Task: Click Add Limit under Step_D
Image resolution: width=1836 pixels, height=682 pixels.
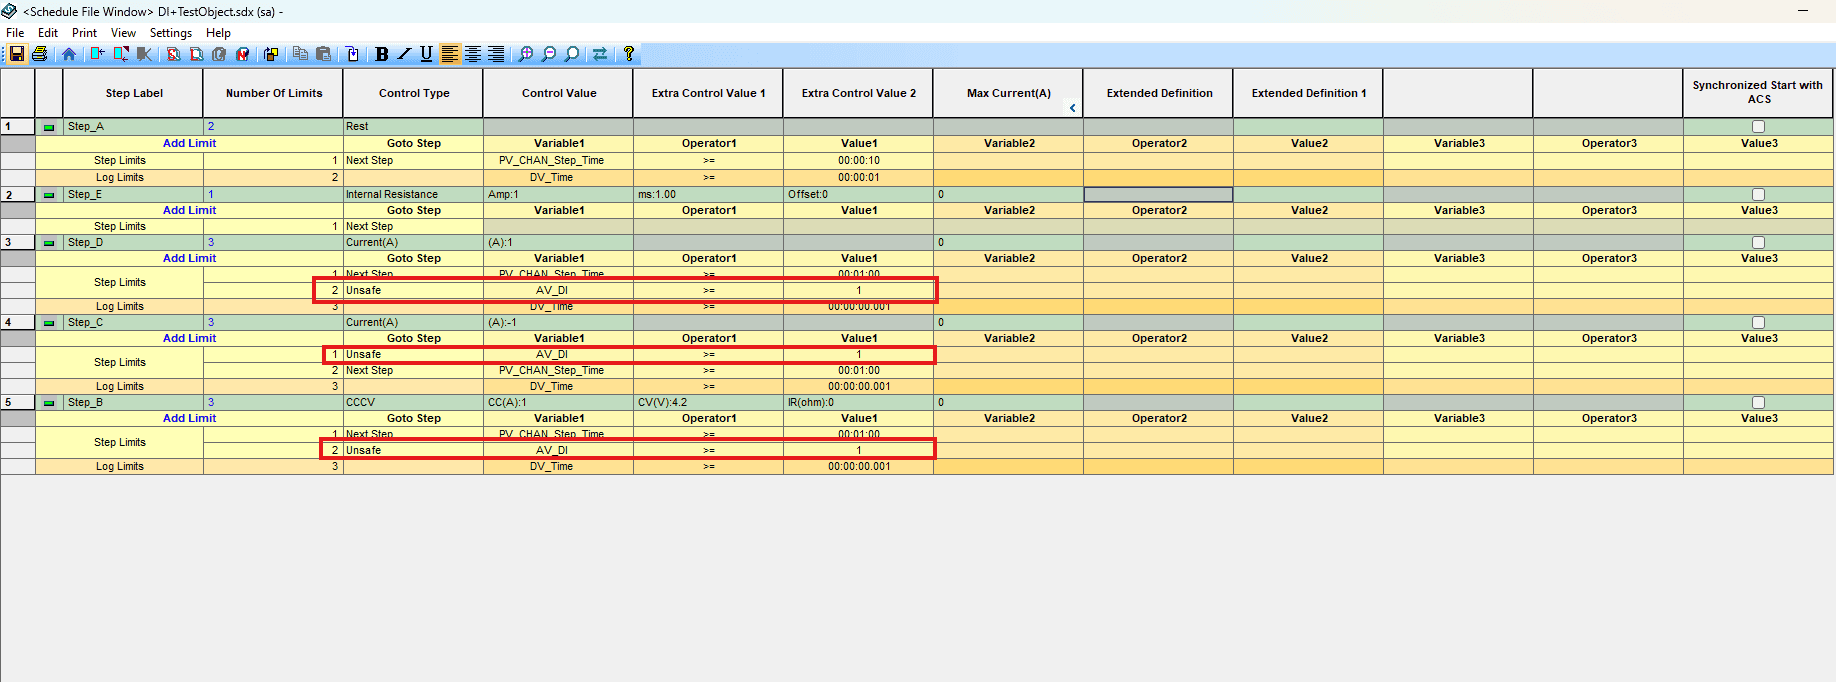Action: click(189, 258)
